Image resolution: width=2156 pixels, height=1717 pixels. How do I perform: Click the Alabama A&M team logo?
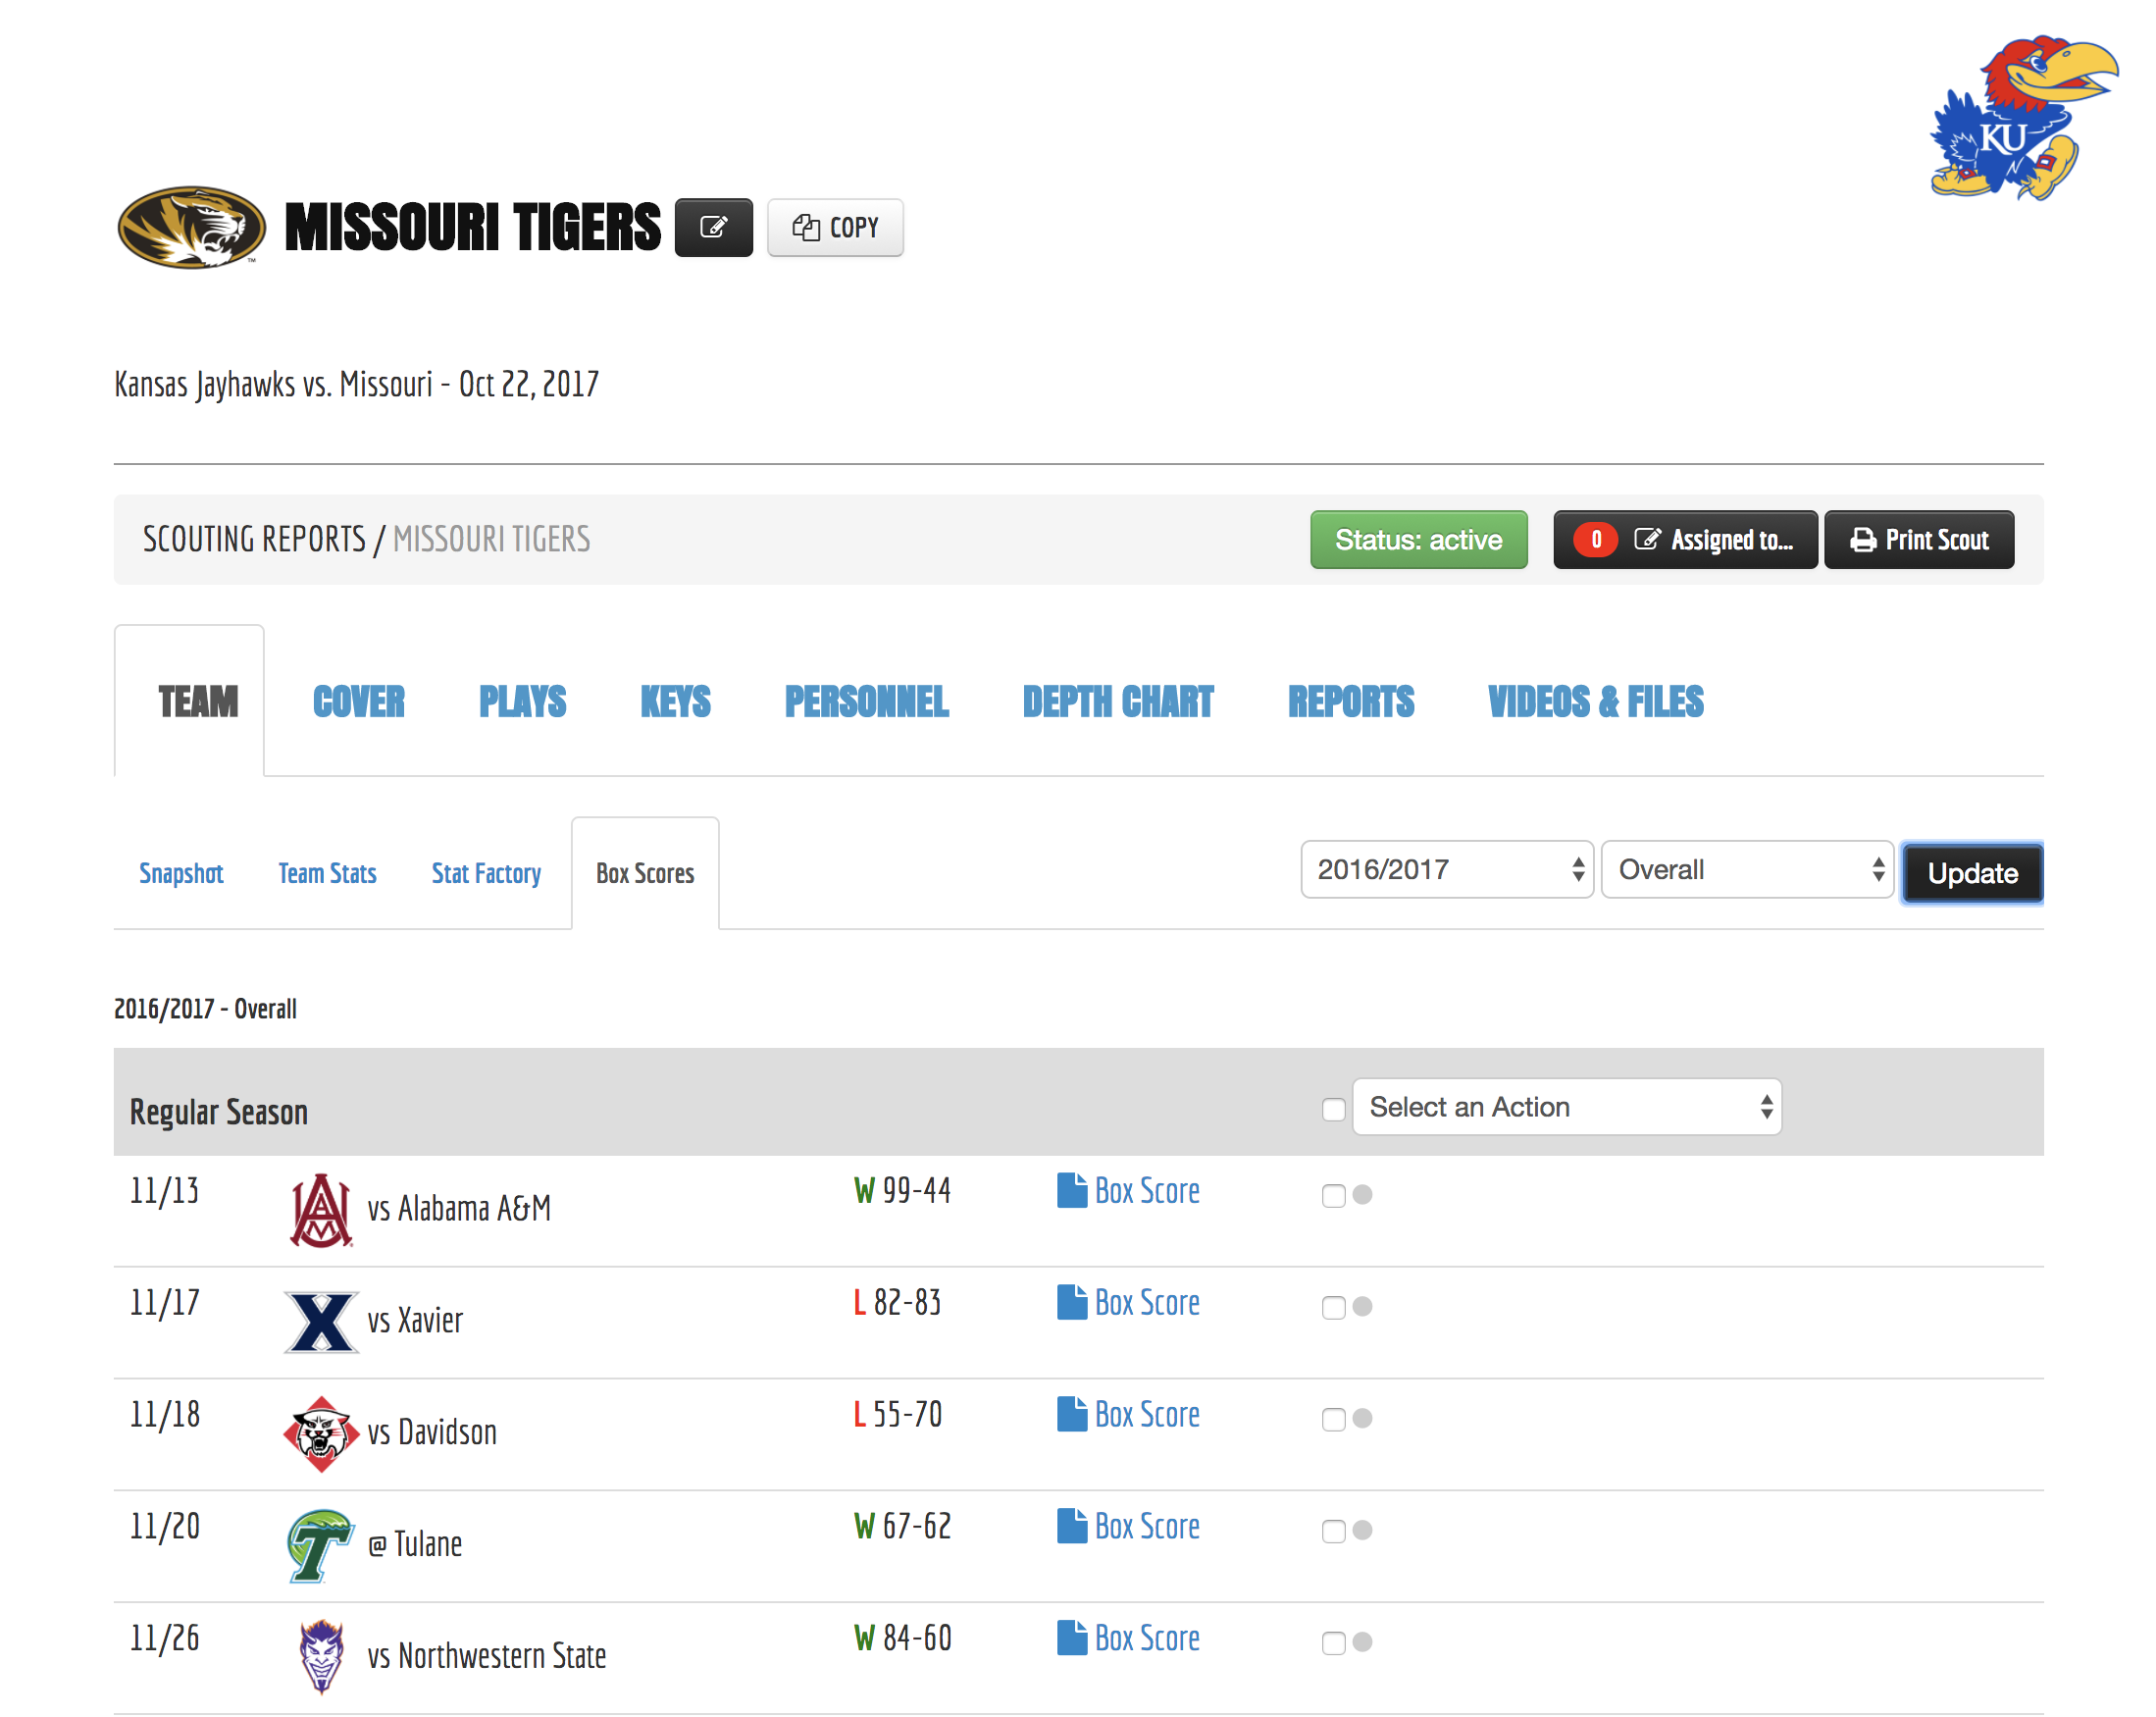[x=320, y=1210]
